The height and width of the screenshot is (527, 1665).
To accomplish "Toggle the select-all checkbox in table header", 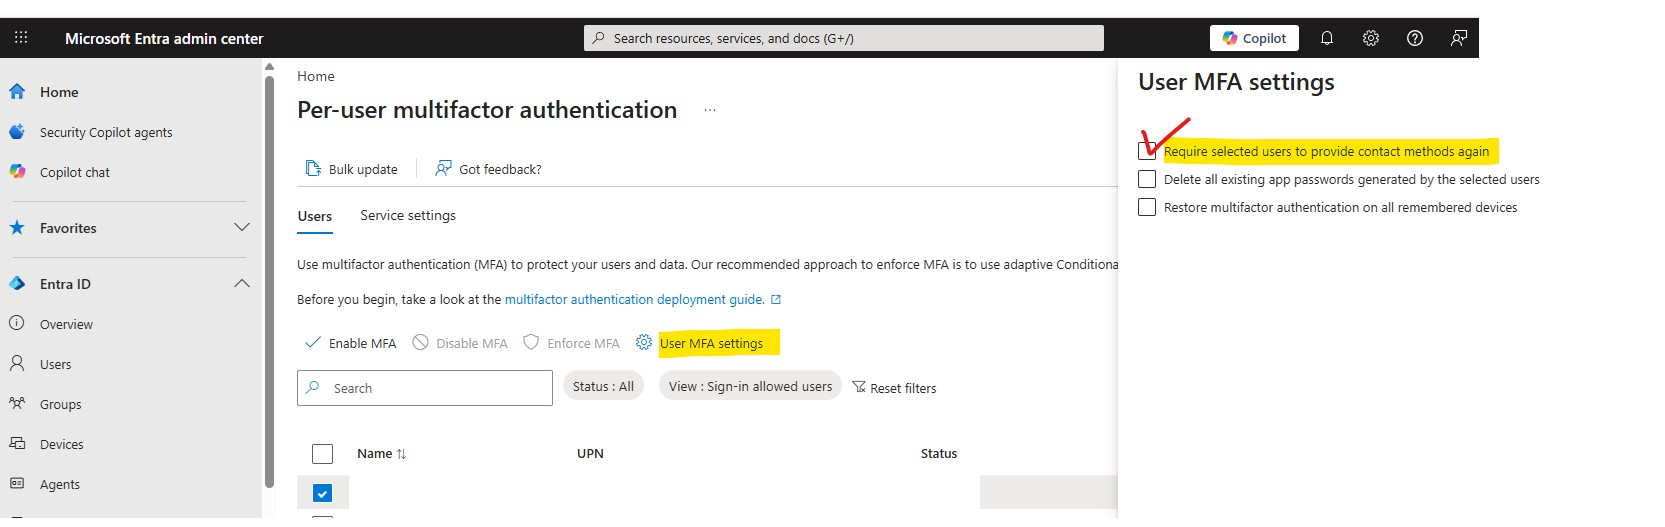I will tap(322, 454).
